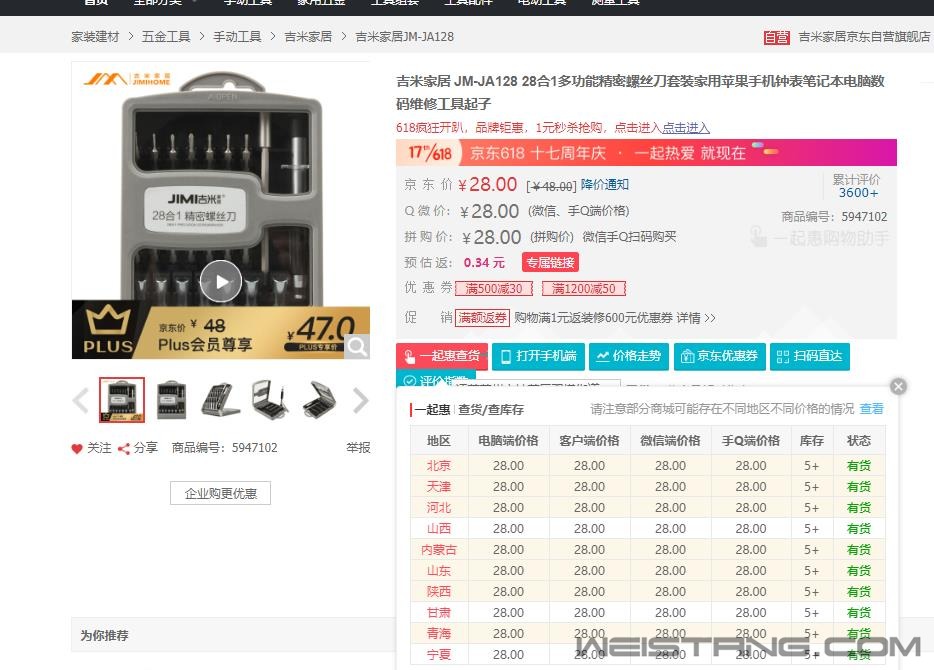Claim the 满500减30 coupon
The height and width of the screenshot is (670, 934).
[x=494, y=289]
